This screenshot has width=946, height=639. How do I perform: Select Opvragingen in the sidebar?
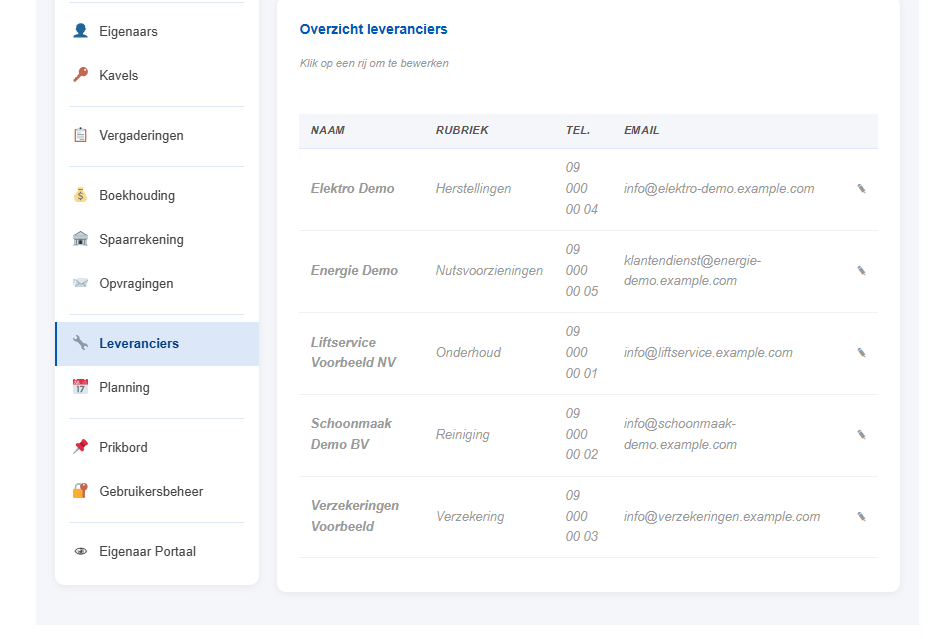pyautogui.click(x=157, y=284)
